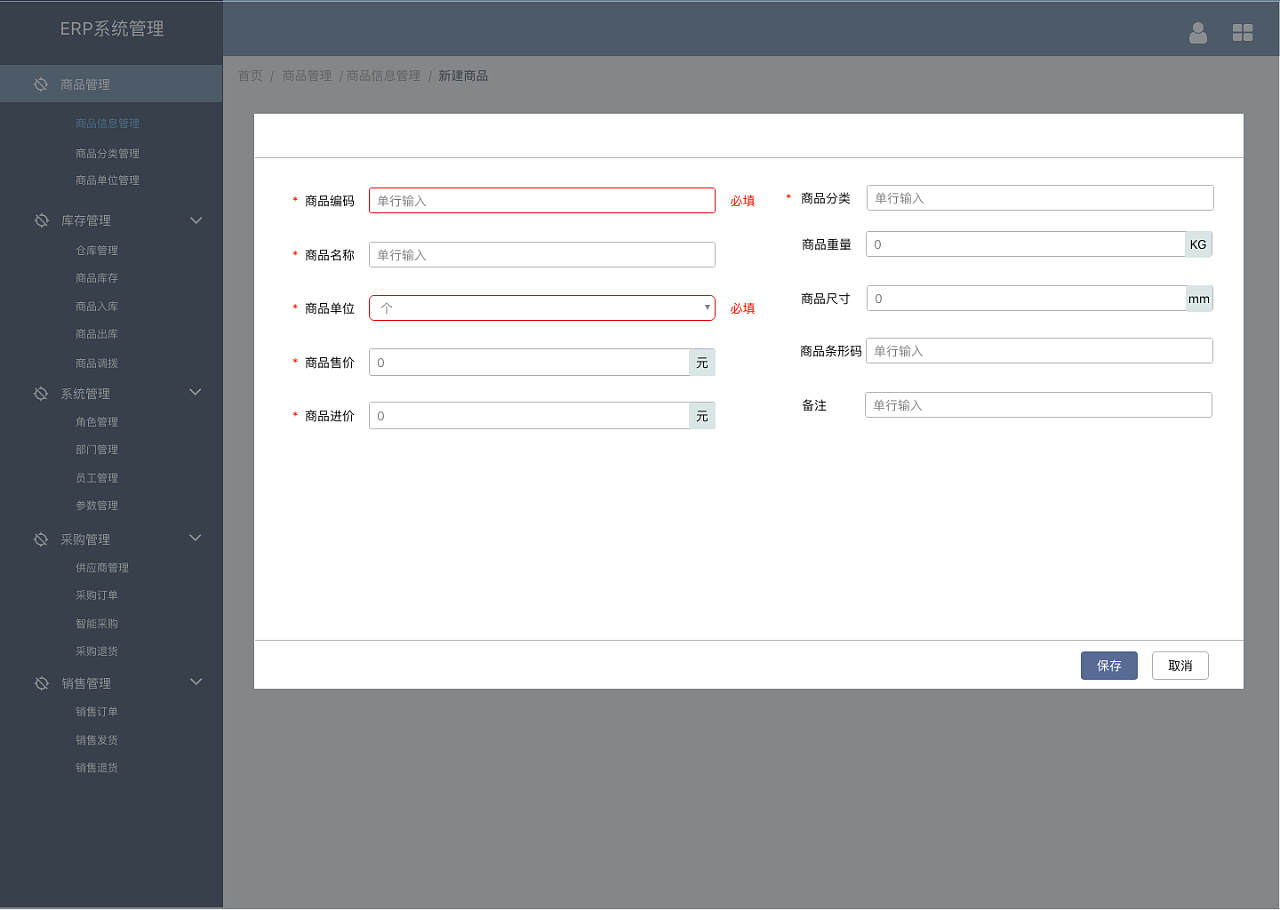Click 新建商品 breadcrumb text
Image resolution: width=1280 pixels, height=910 pixels.
tap(463, 76)
